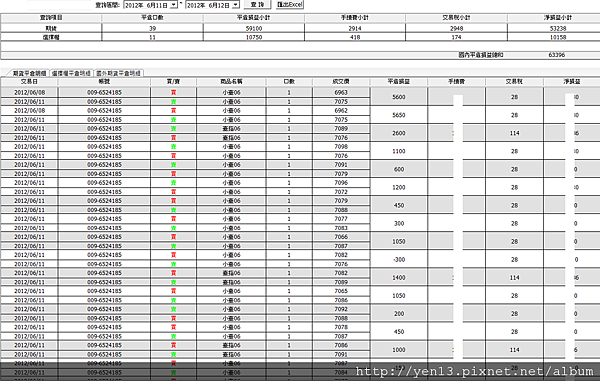Screen dimensions: 600x381
Task: Select the 平倉損益 cell -300
Action: 399,259
